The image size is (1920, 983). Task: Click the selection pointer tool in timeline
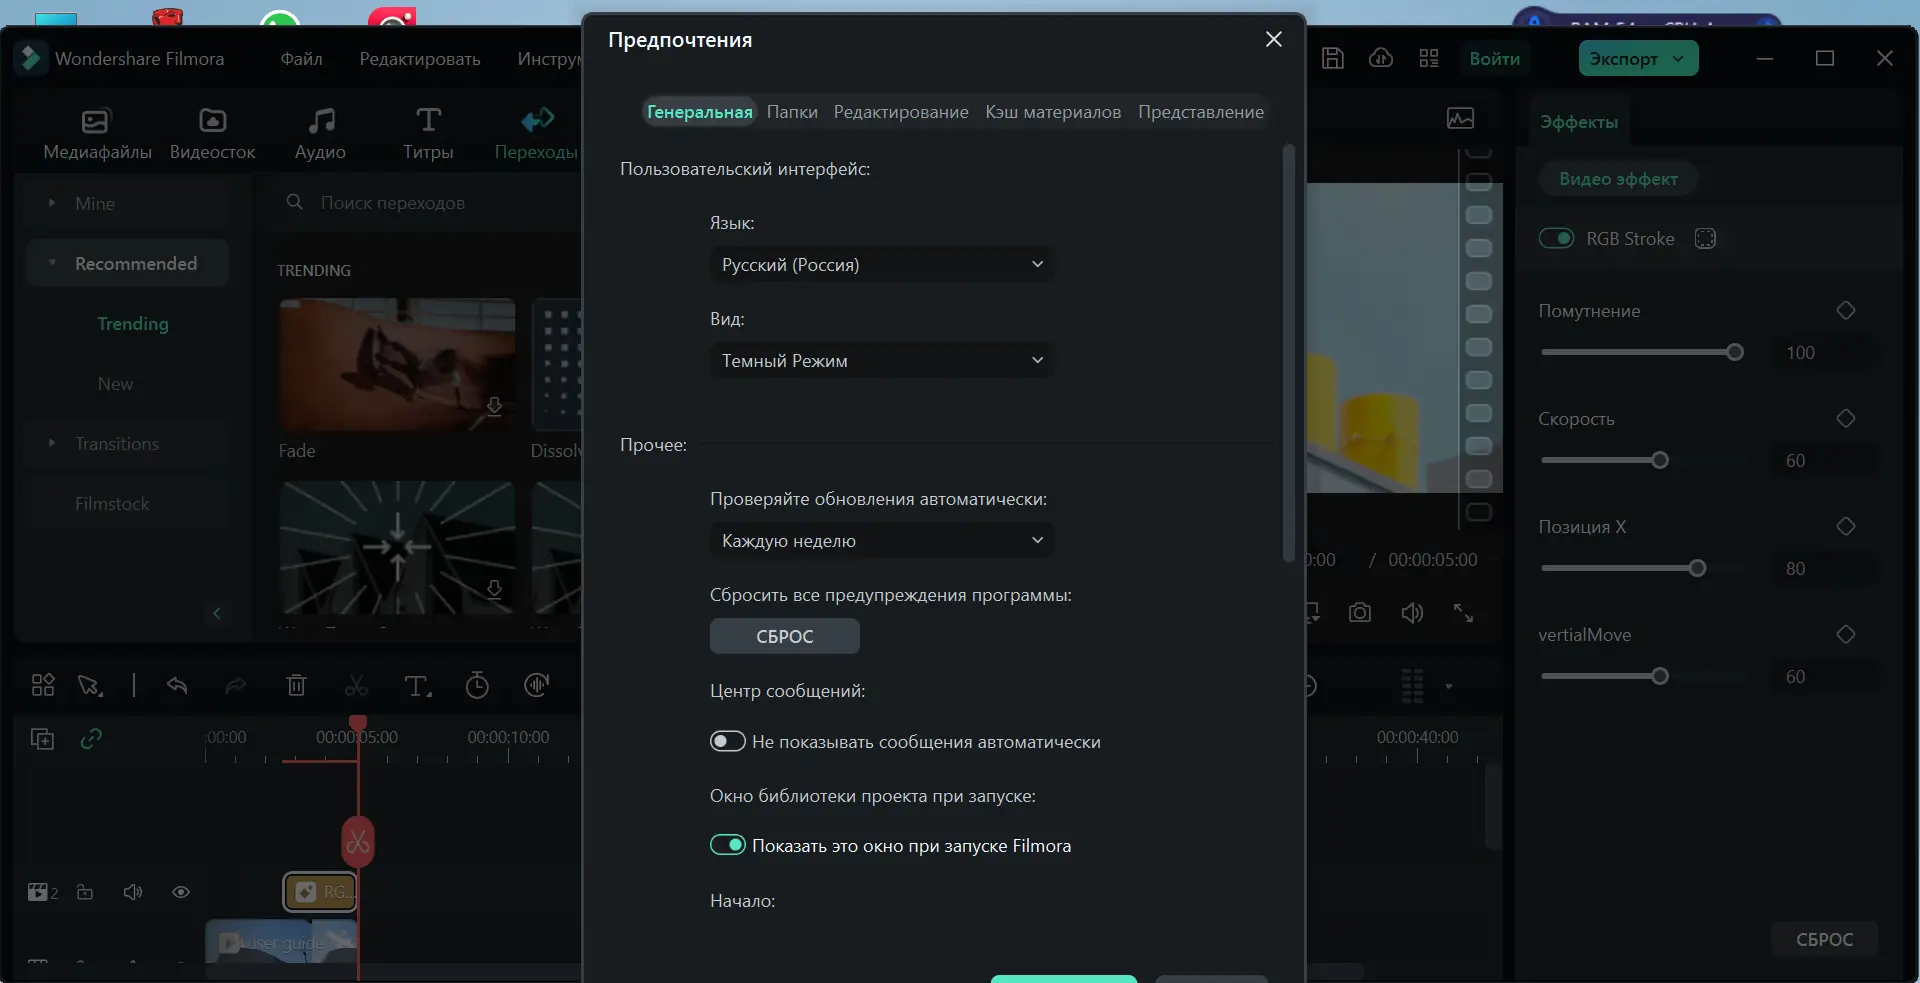(x=90, y=685)
